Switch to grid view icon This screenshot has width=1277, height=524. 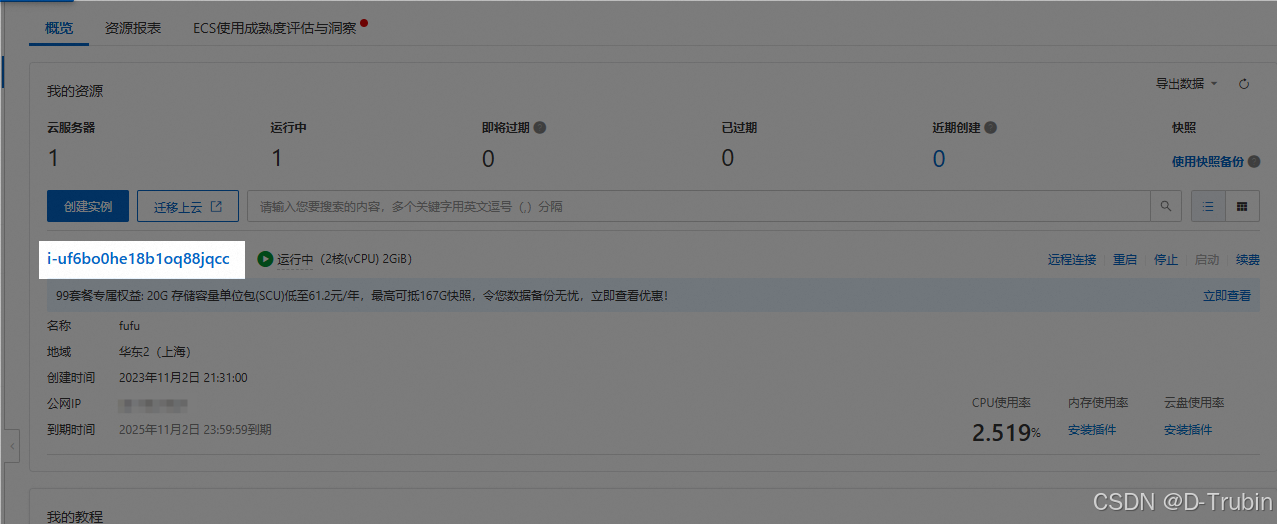1242,206
